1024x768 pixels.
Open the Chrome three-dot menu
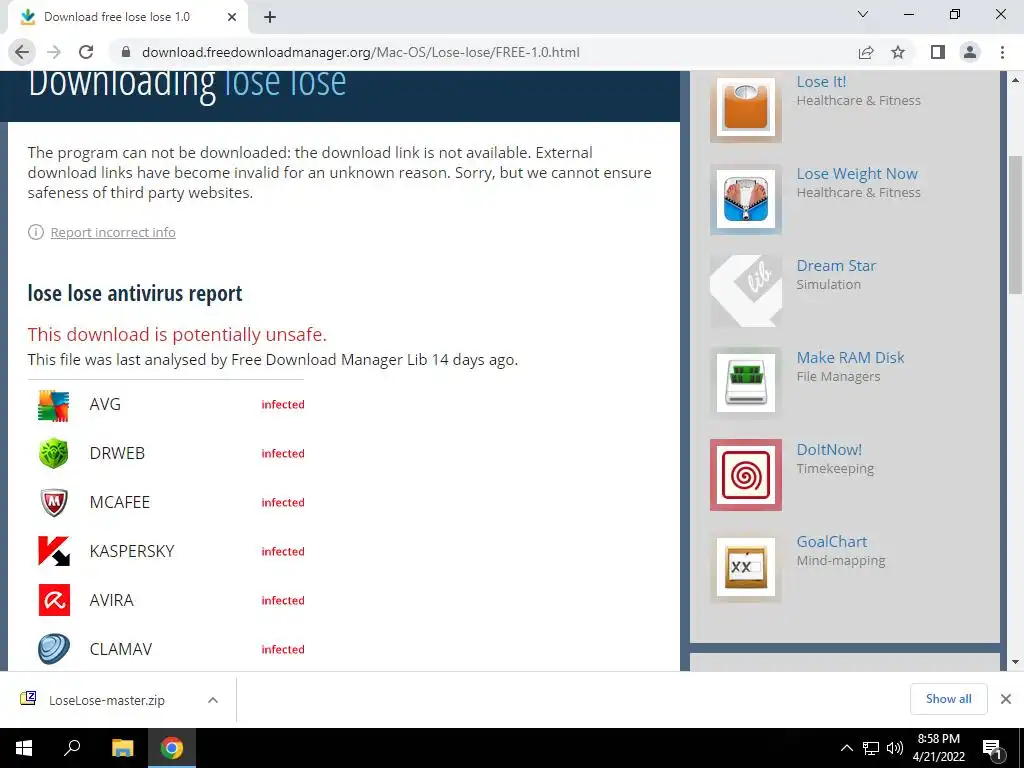pos(1002,52)
